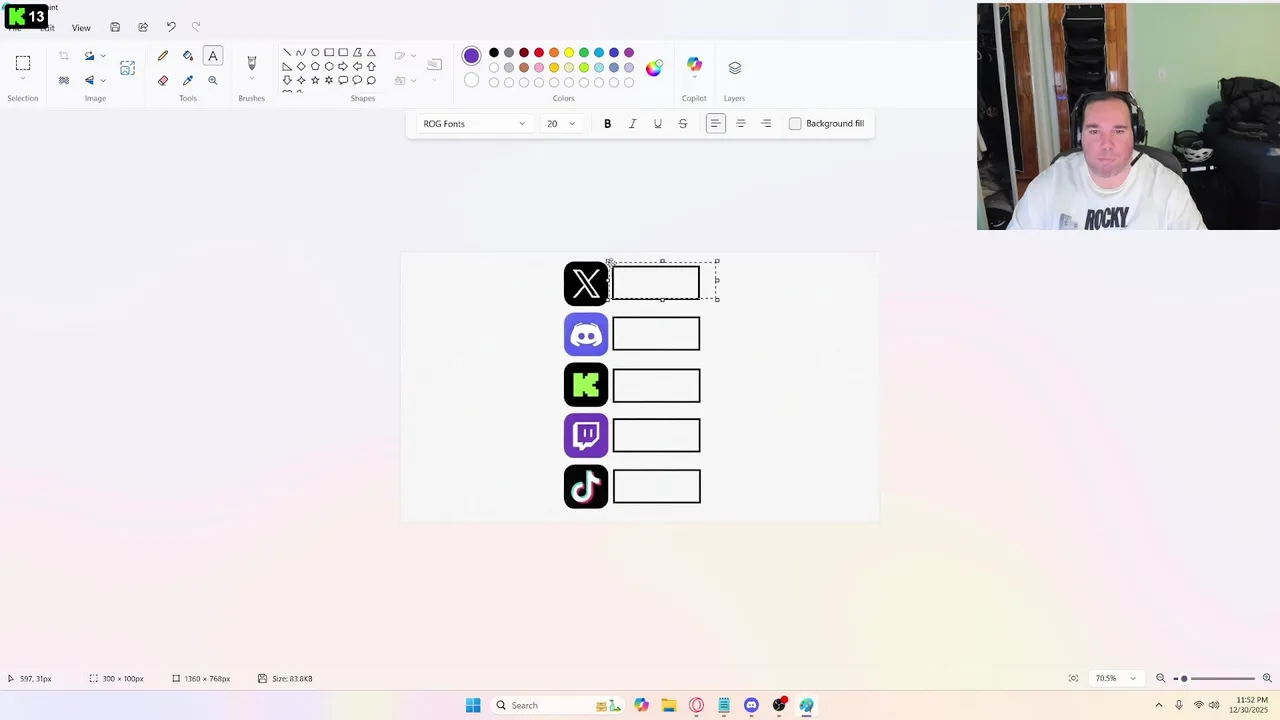Screen dimensions: 1280x720
Task: Click the Crop image icon
Action: 64,56
